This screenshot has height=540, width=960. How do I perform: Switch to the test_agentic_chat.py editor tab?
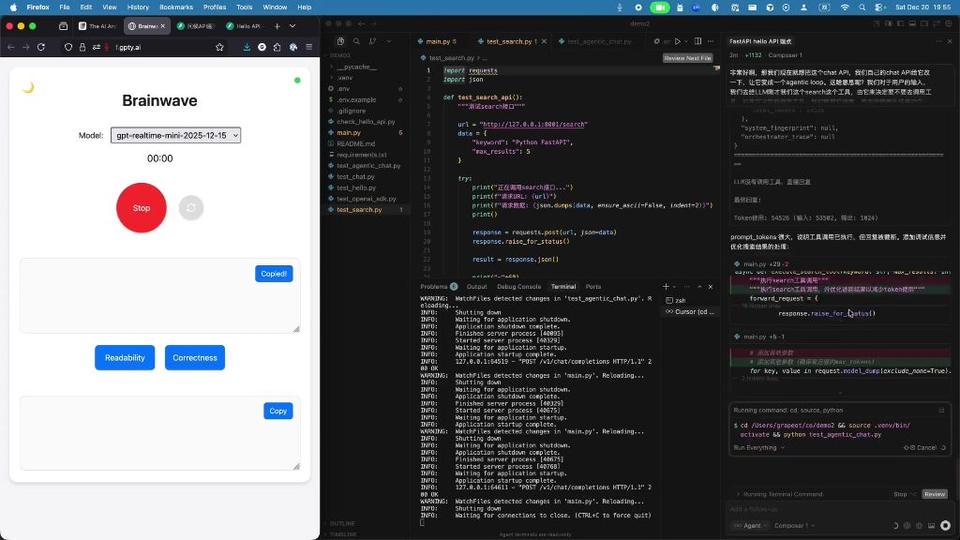595,42
